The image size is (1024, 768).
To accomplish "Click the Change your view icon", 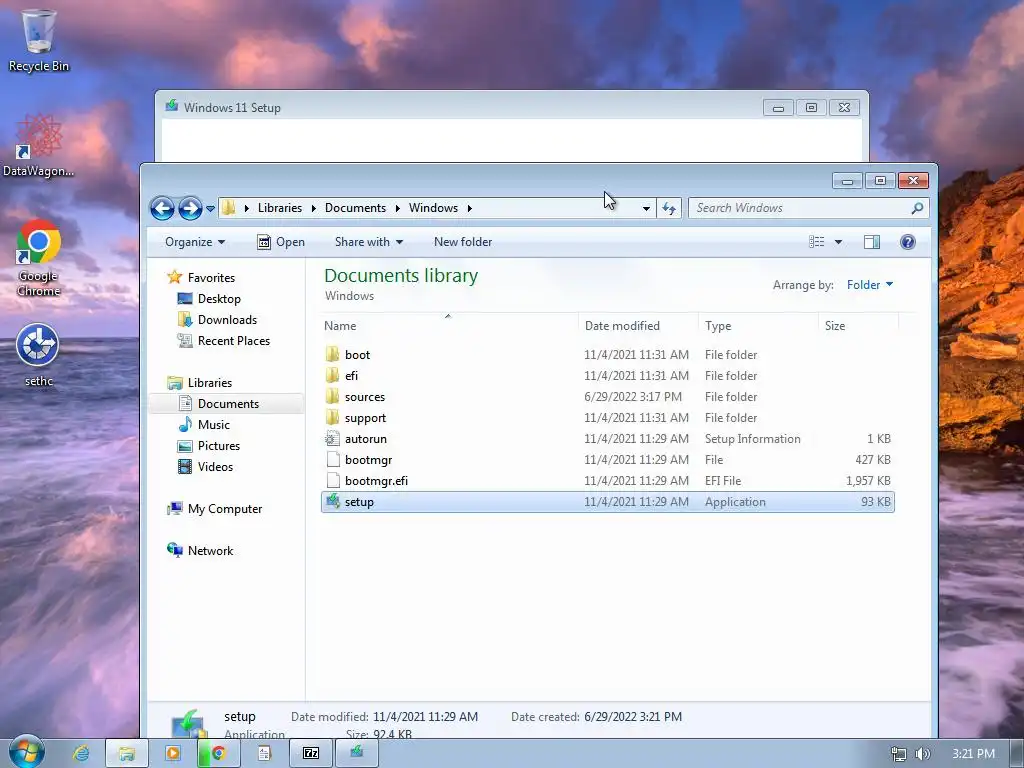I will coord(816,242).
